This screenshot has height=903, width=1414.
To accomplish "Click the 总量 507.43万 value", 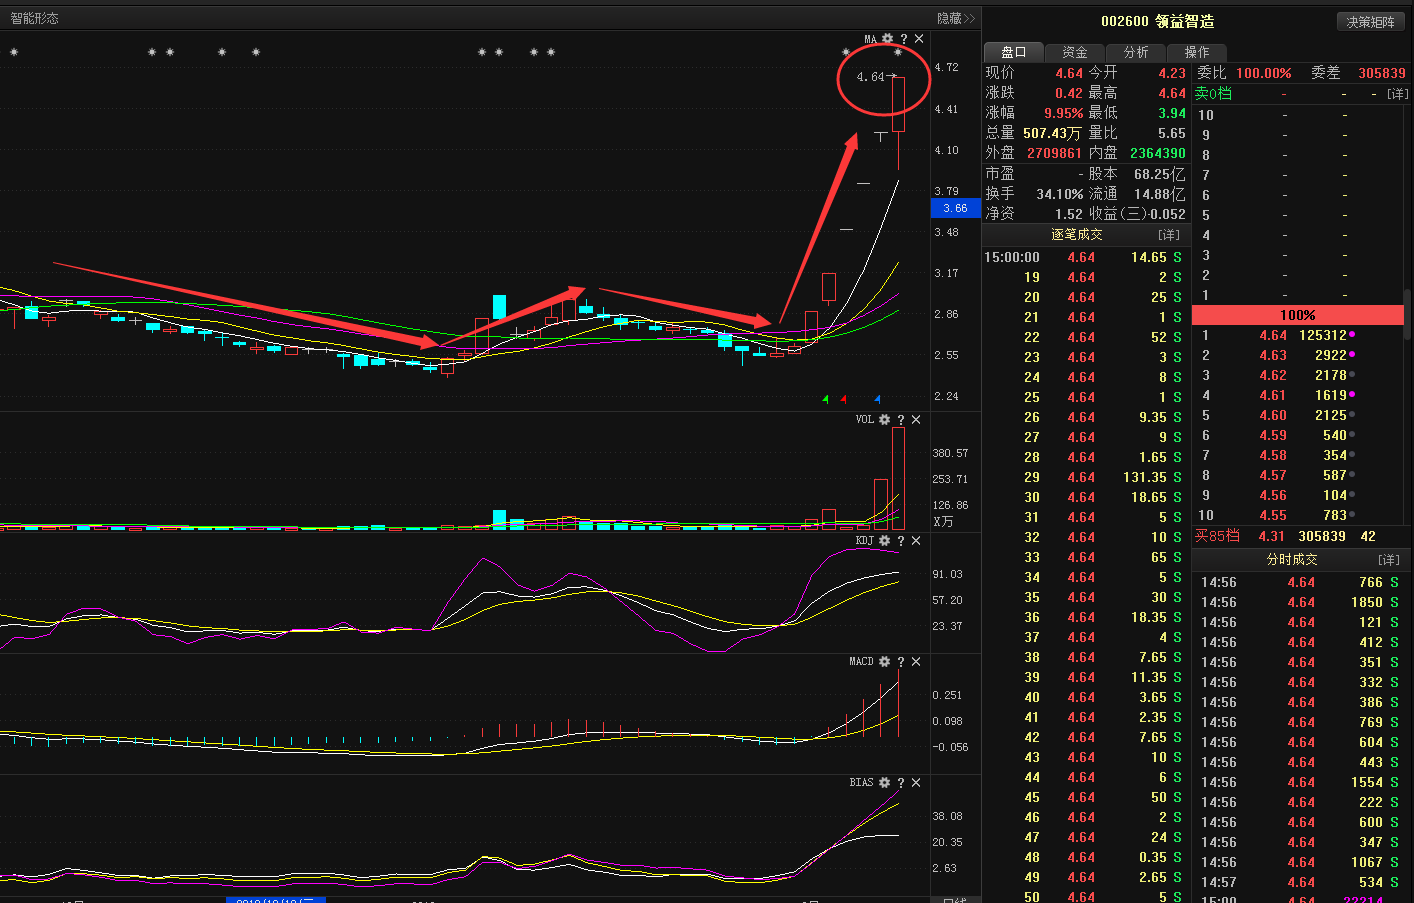I will click(x=1052, y=133).
